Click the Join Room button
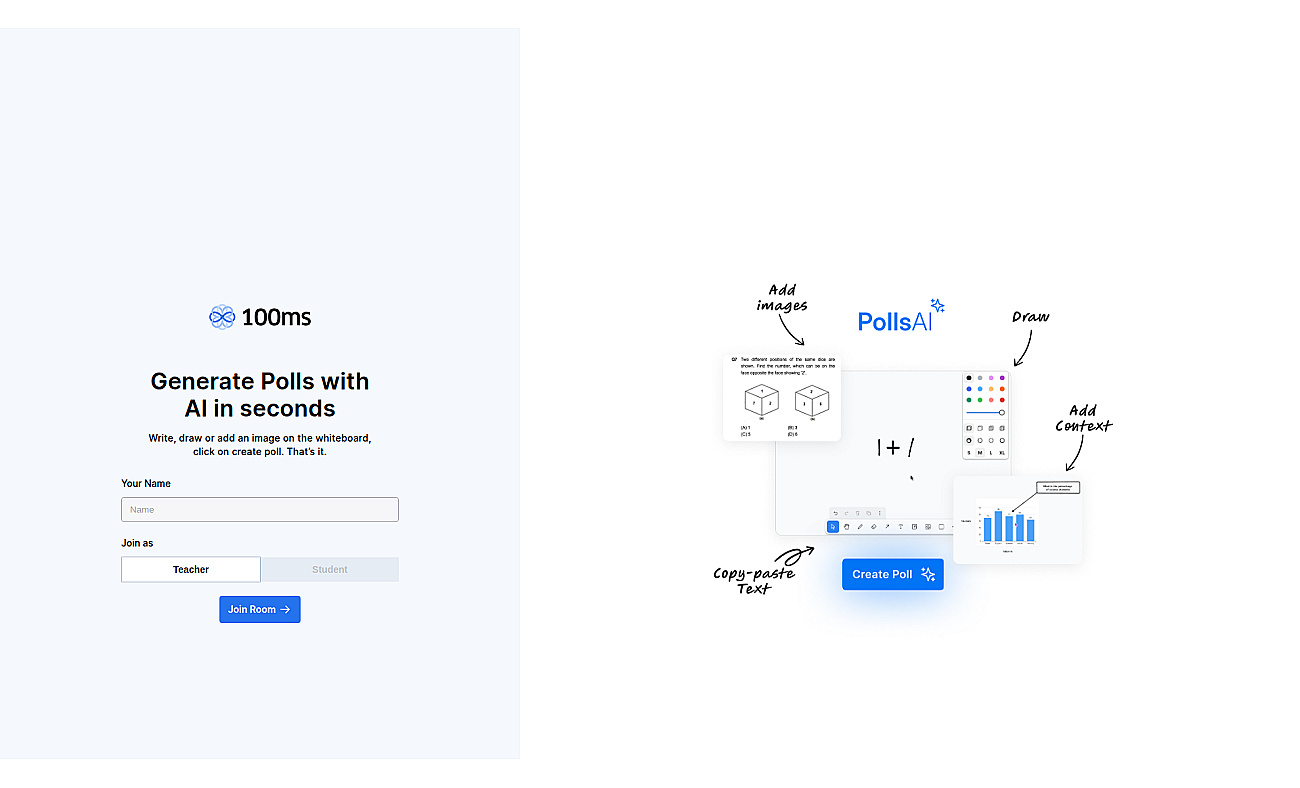The height and width of the screenshot is (788, 1300). pyautogui.click(x=260, y=609)
